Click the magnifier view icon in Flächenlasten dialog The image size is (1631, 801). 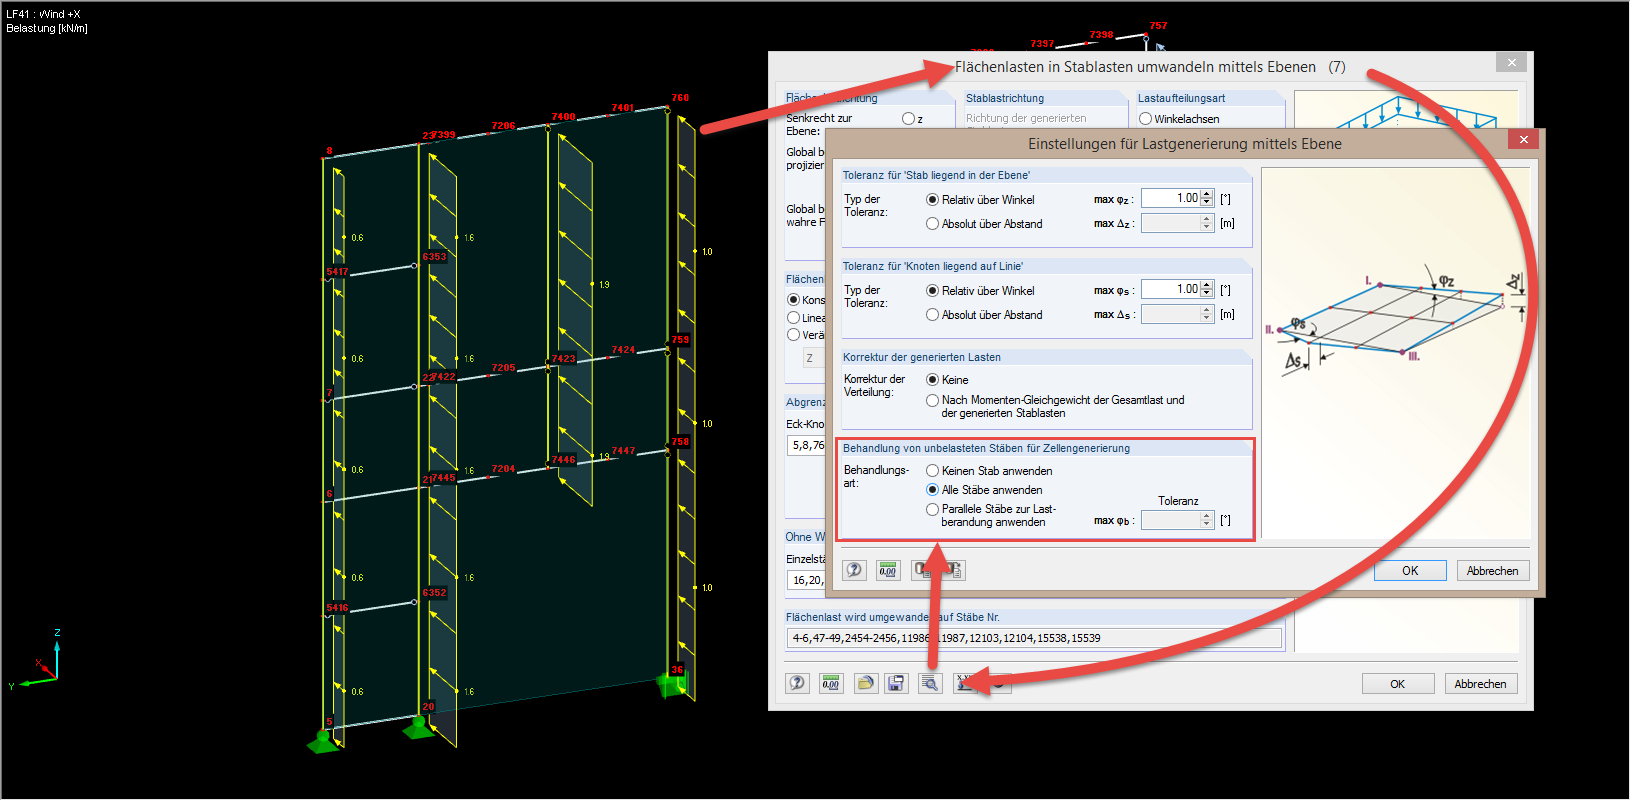(931, 683)
